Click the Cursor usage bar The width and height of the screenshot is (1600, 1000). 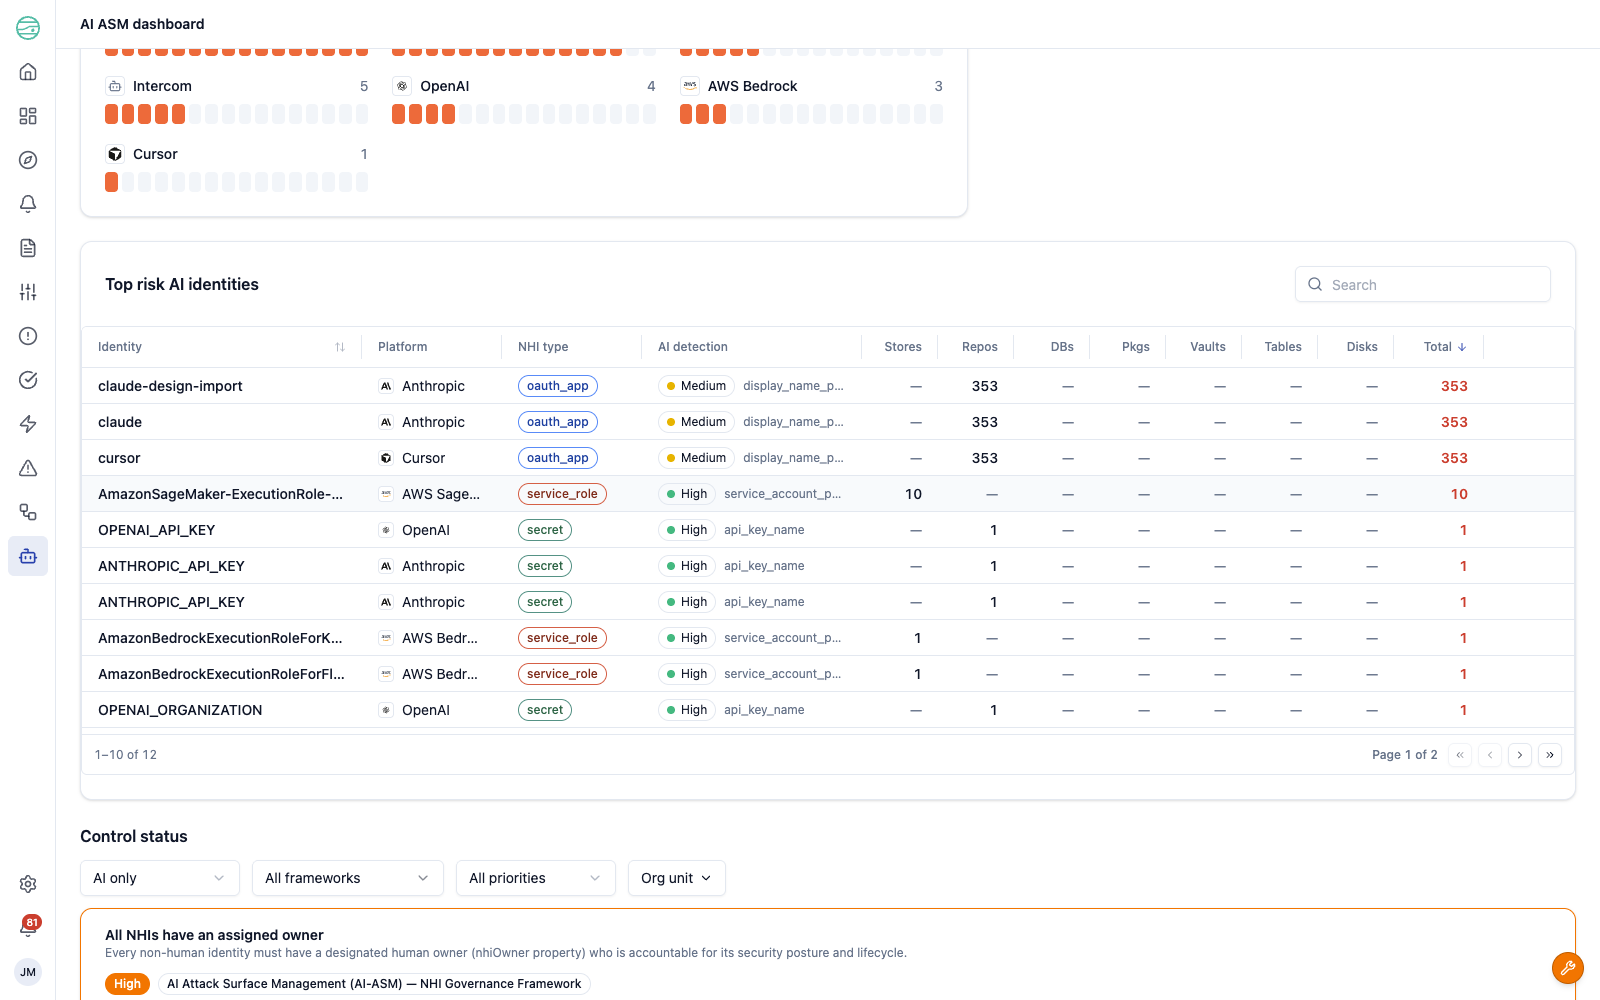tap(236, 182)
